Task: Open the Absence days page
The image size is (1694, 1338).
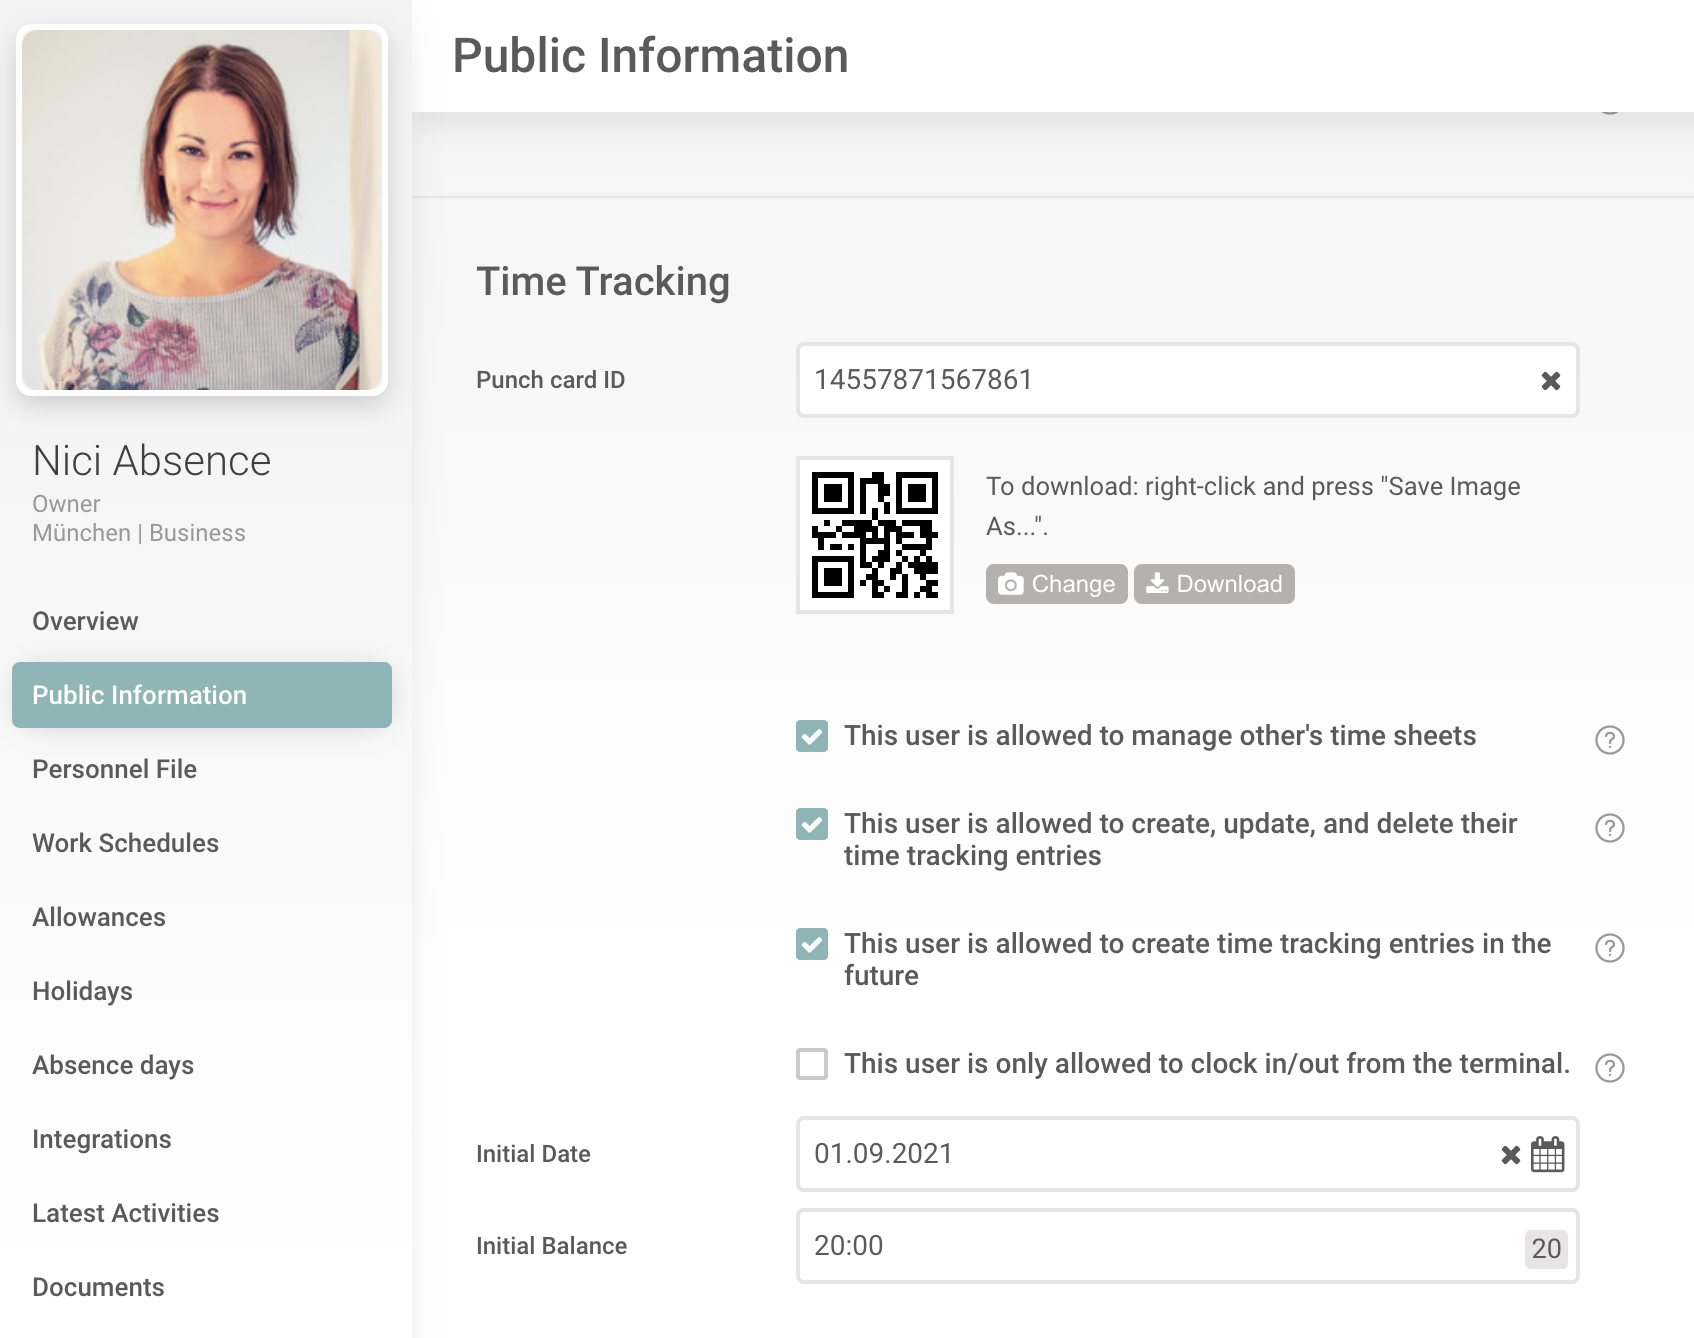Action: (113, 1065)
